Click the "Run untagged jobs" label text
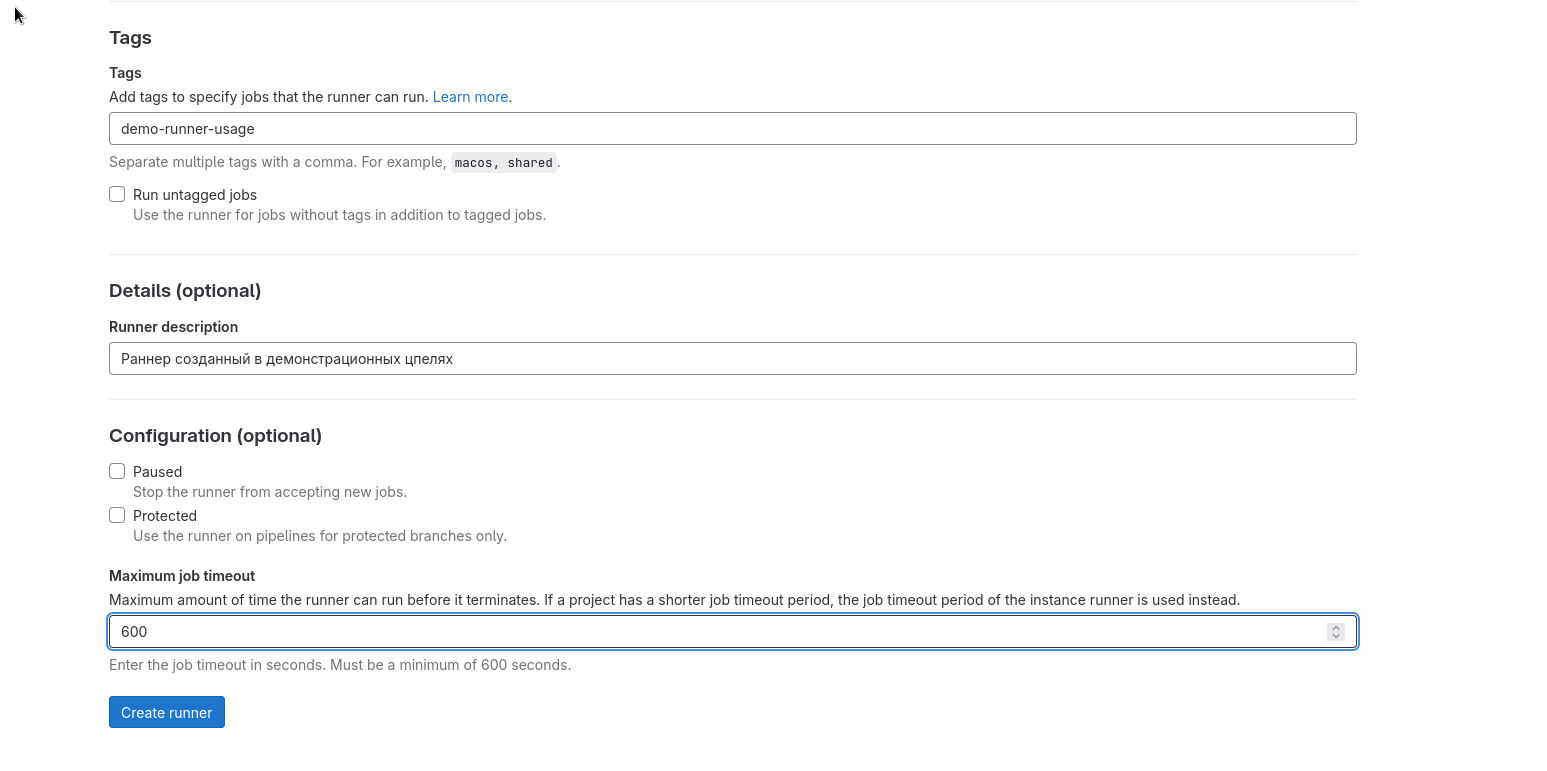Image resolution: width=1547 pixels, height=771 pixels. click(x=195, y=195)
